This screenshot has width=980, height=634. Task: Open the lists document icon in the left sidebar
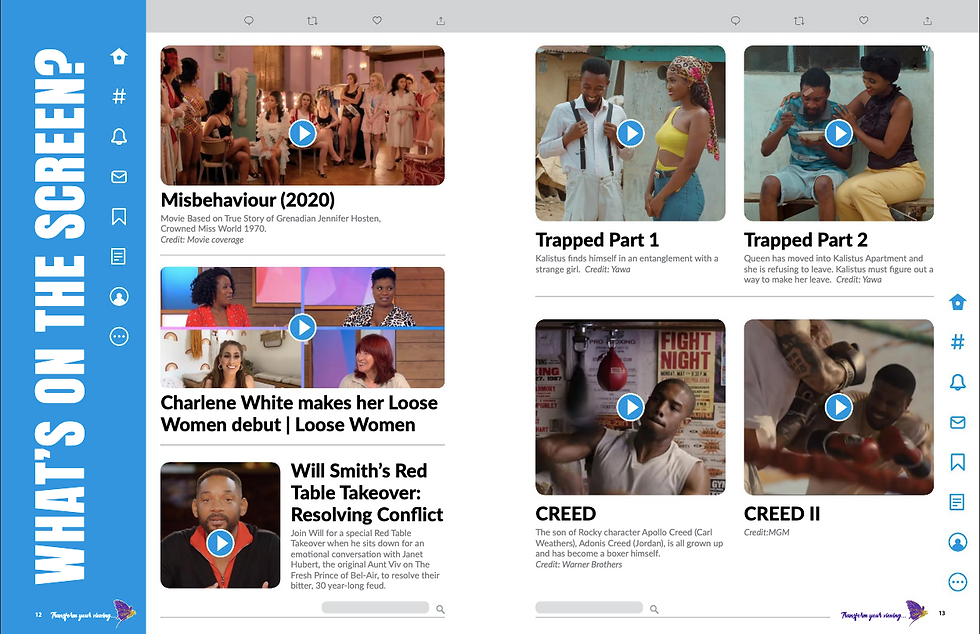pyautogui.click(x=118, y=256)
